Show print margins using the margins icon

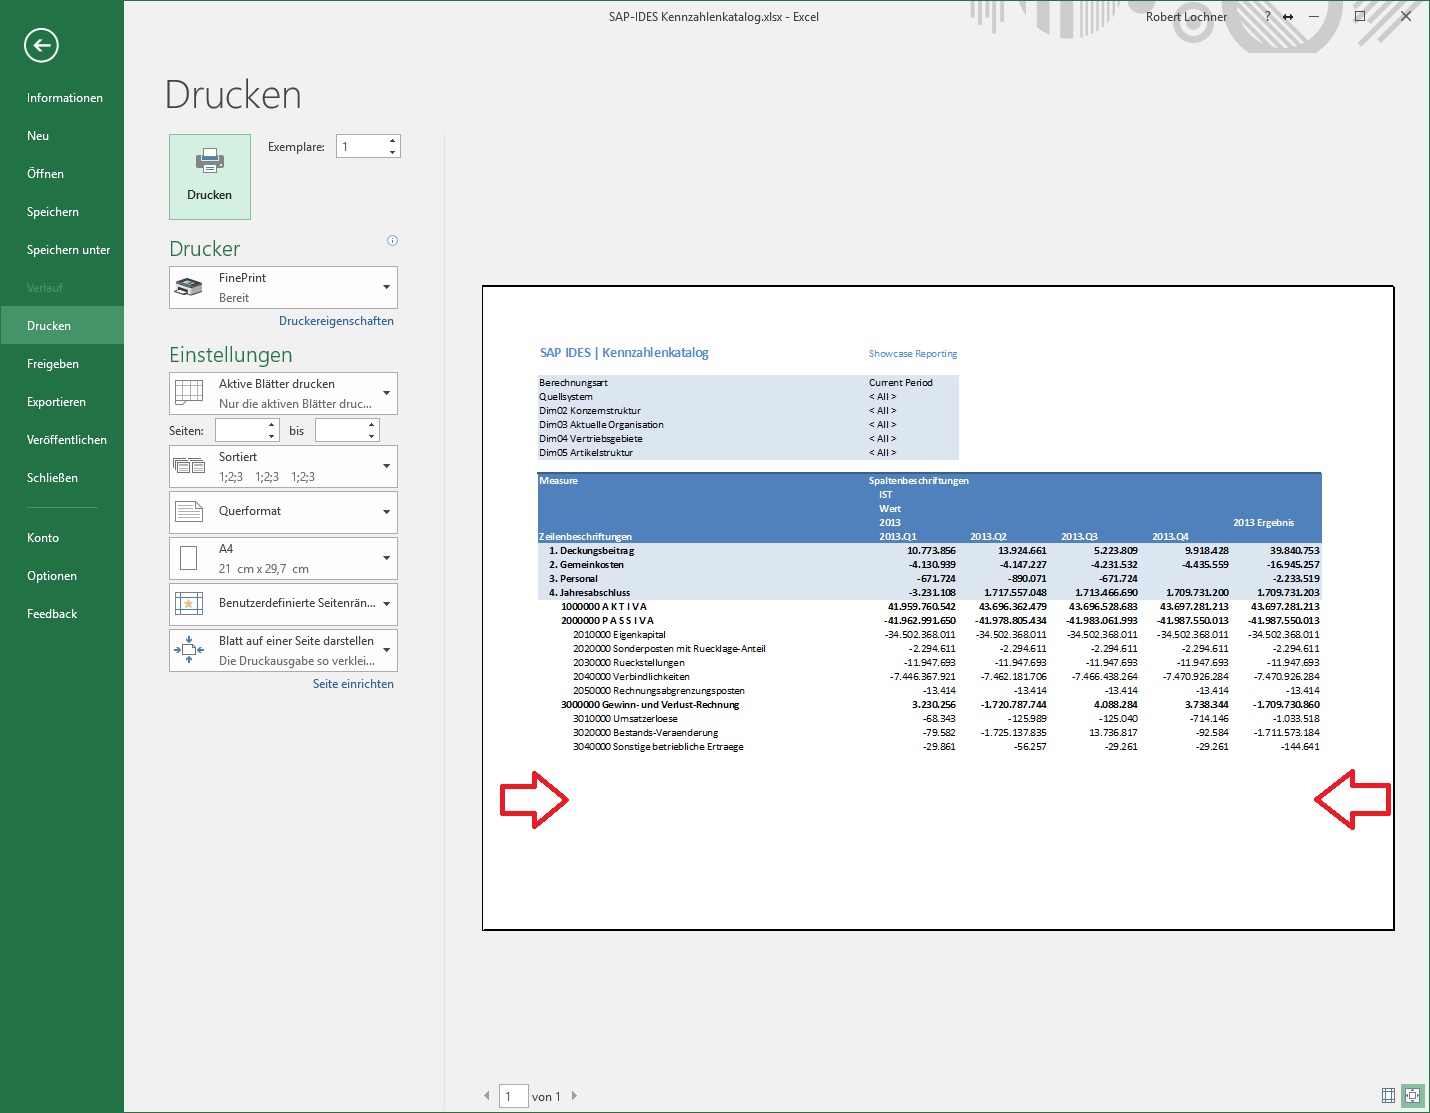point(1388,1095)
